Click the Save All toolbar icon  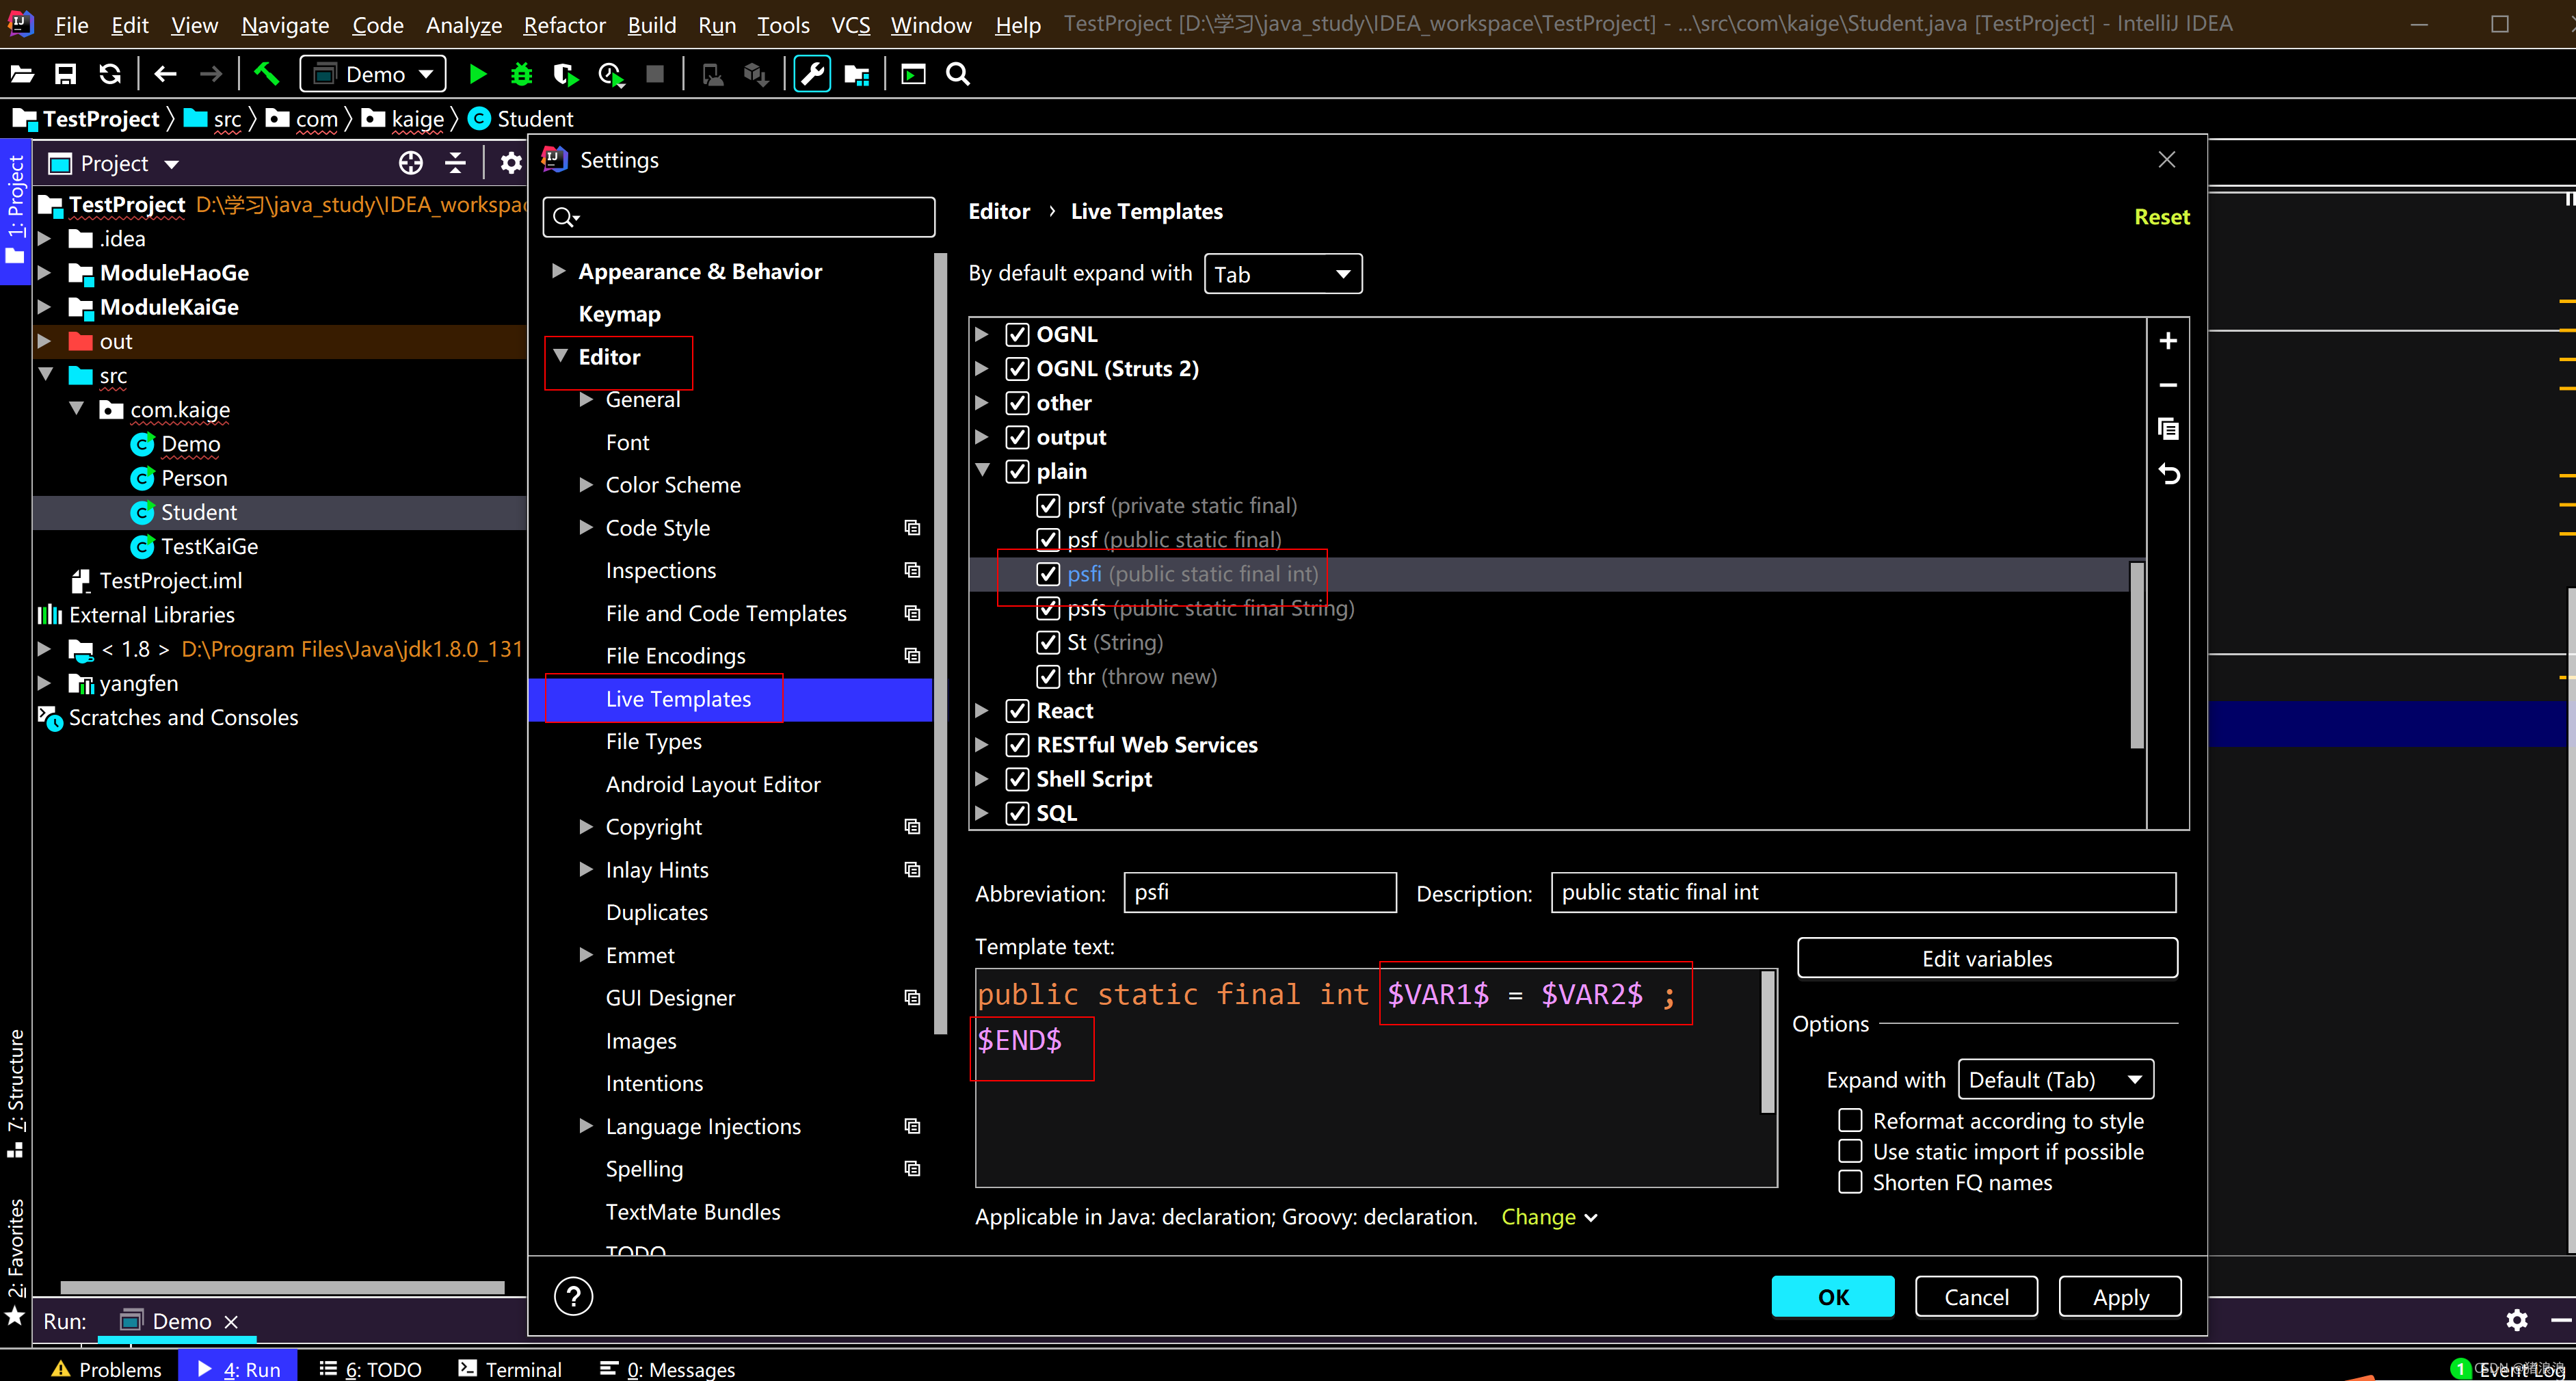[x=66, y=74]
